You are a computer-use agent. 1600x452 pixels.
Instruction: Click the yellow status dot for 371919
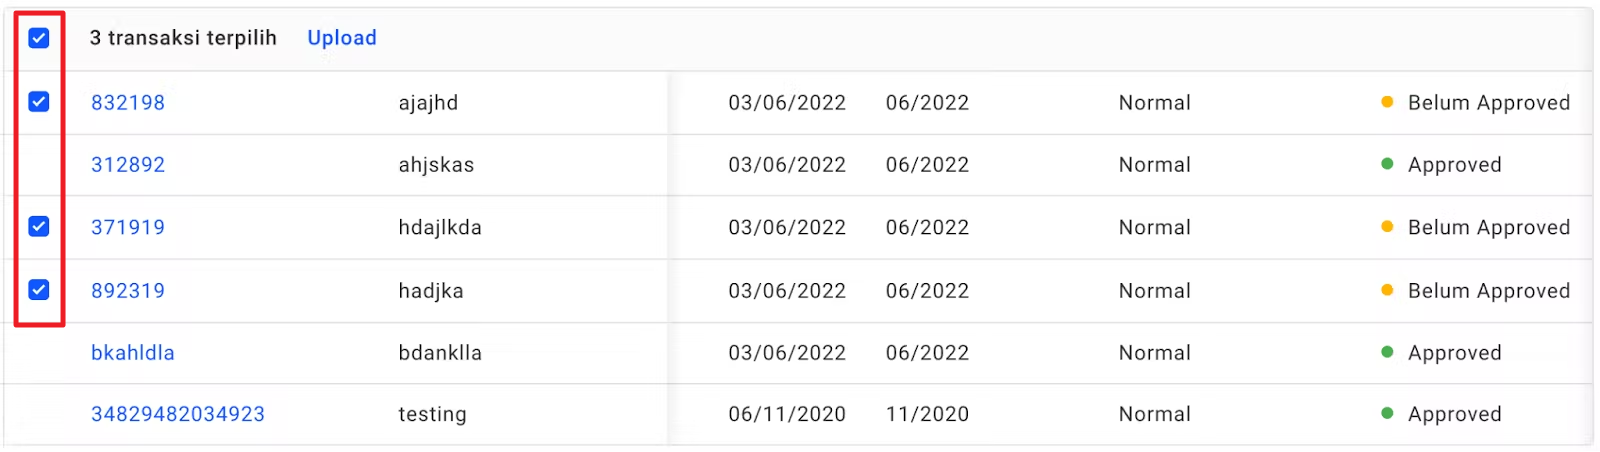point(1387,227)
